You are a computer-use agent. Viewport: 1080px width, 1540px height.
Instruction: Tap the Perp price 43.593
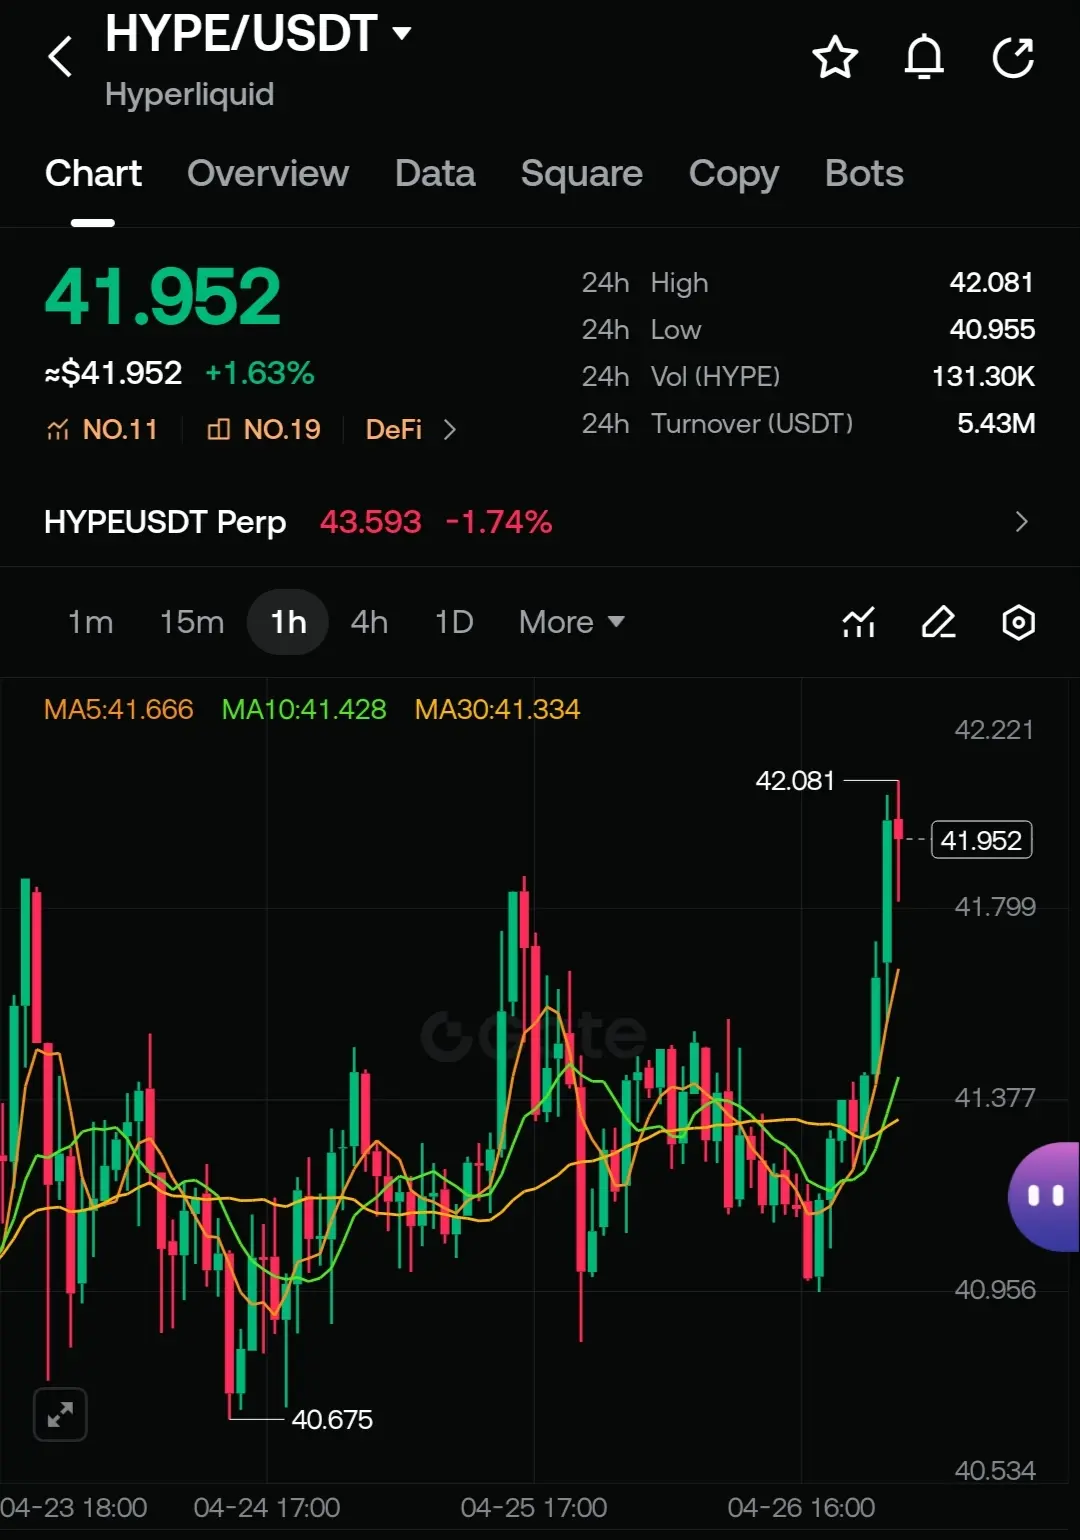tap(371, 522)
